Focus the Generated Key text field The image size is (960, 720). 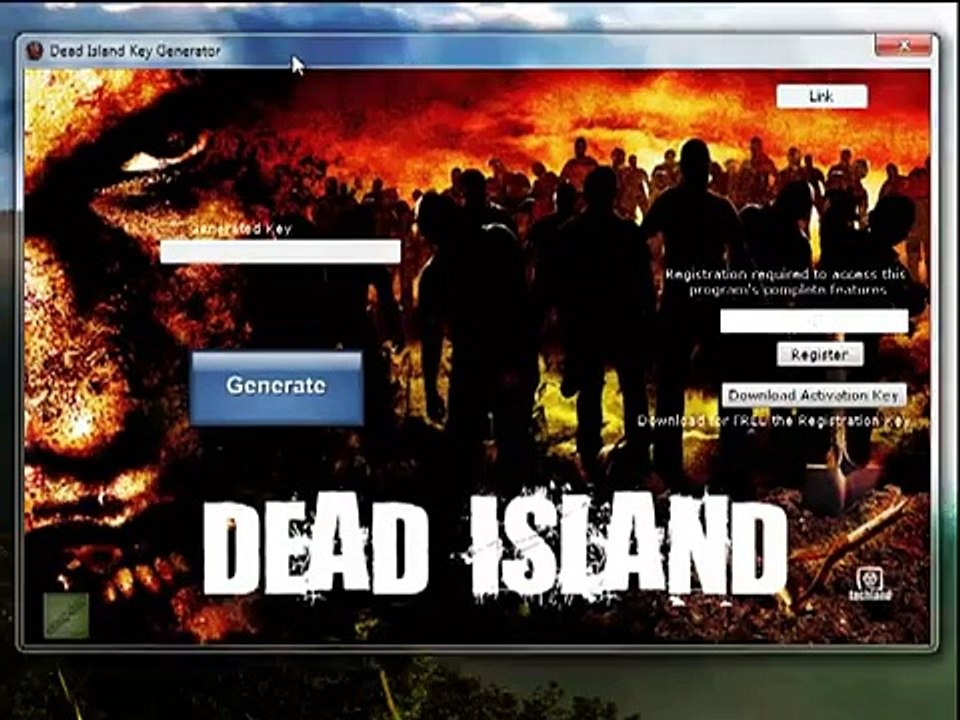(x=280, y=252)
